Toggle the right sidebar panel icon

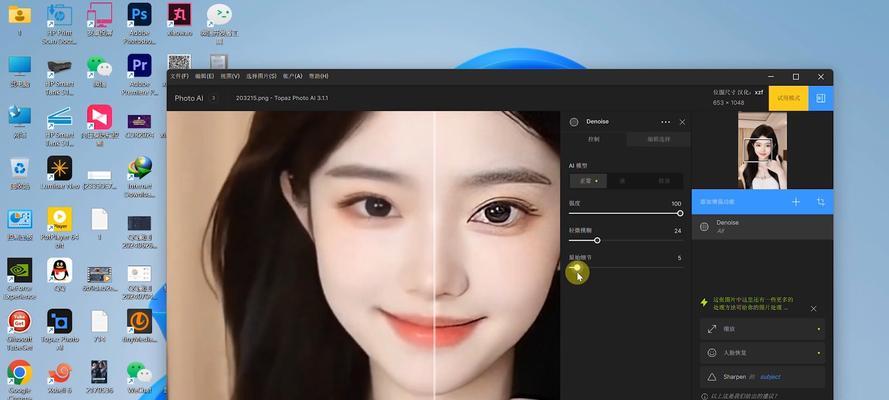820,98
